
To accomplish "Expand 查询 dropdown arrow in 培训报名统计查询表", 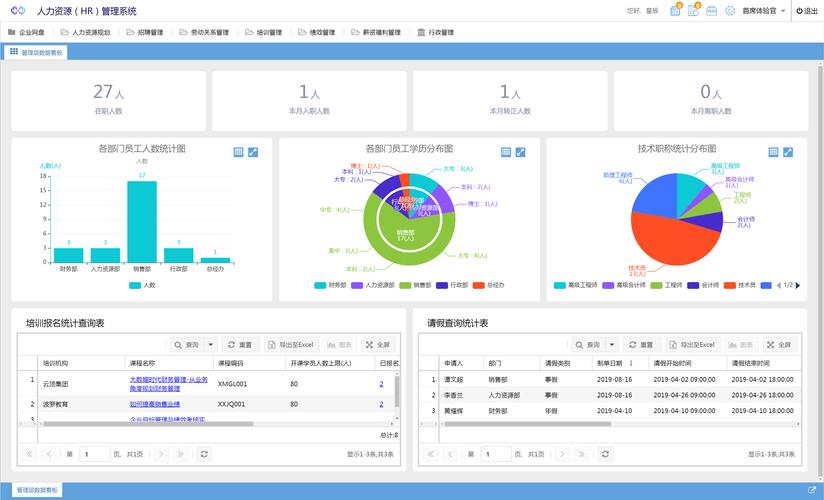I will [x=211, y=344].
